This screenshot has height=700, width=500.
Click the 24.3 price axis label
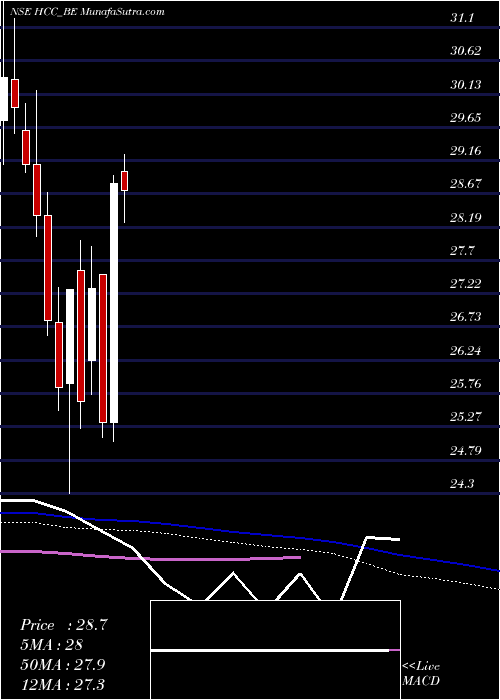click(462, 483)
